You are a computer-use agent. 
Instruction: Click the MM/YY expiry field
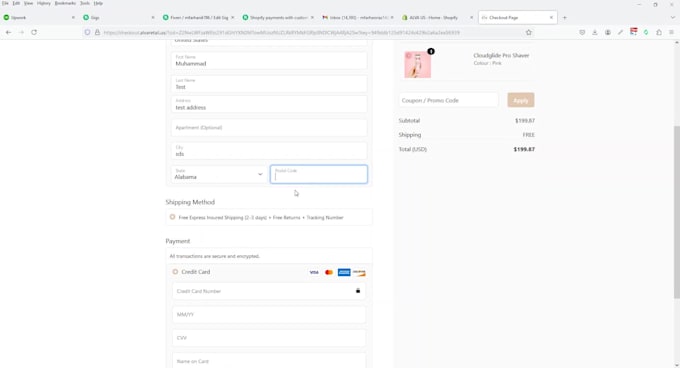click(269, 315)
